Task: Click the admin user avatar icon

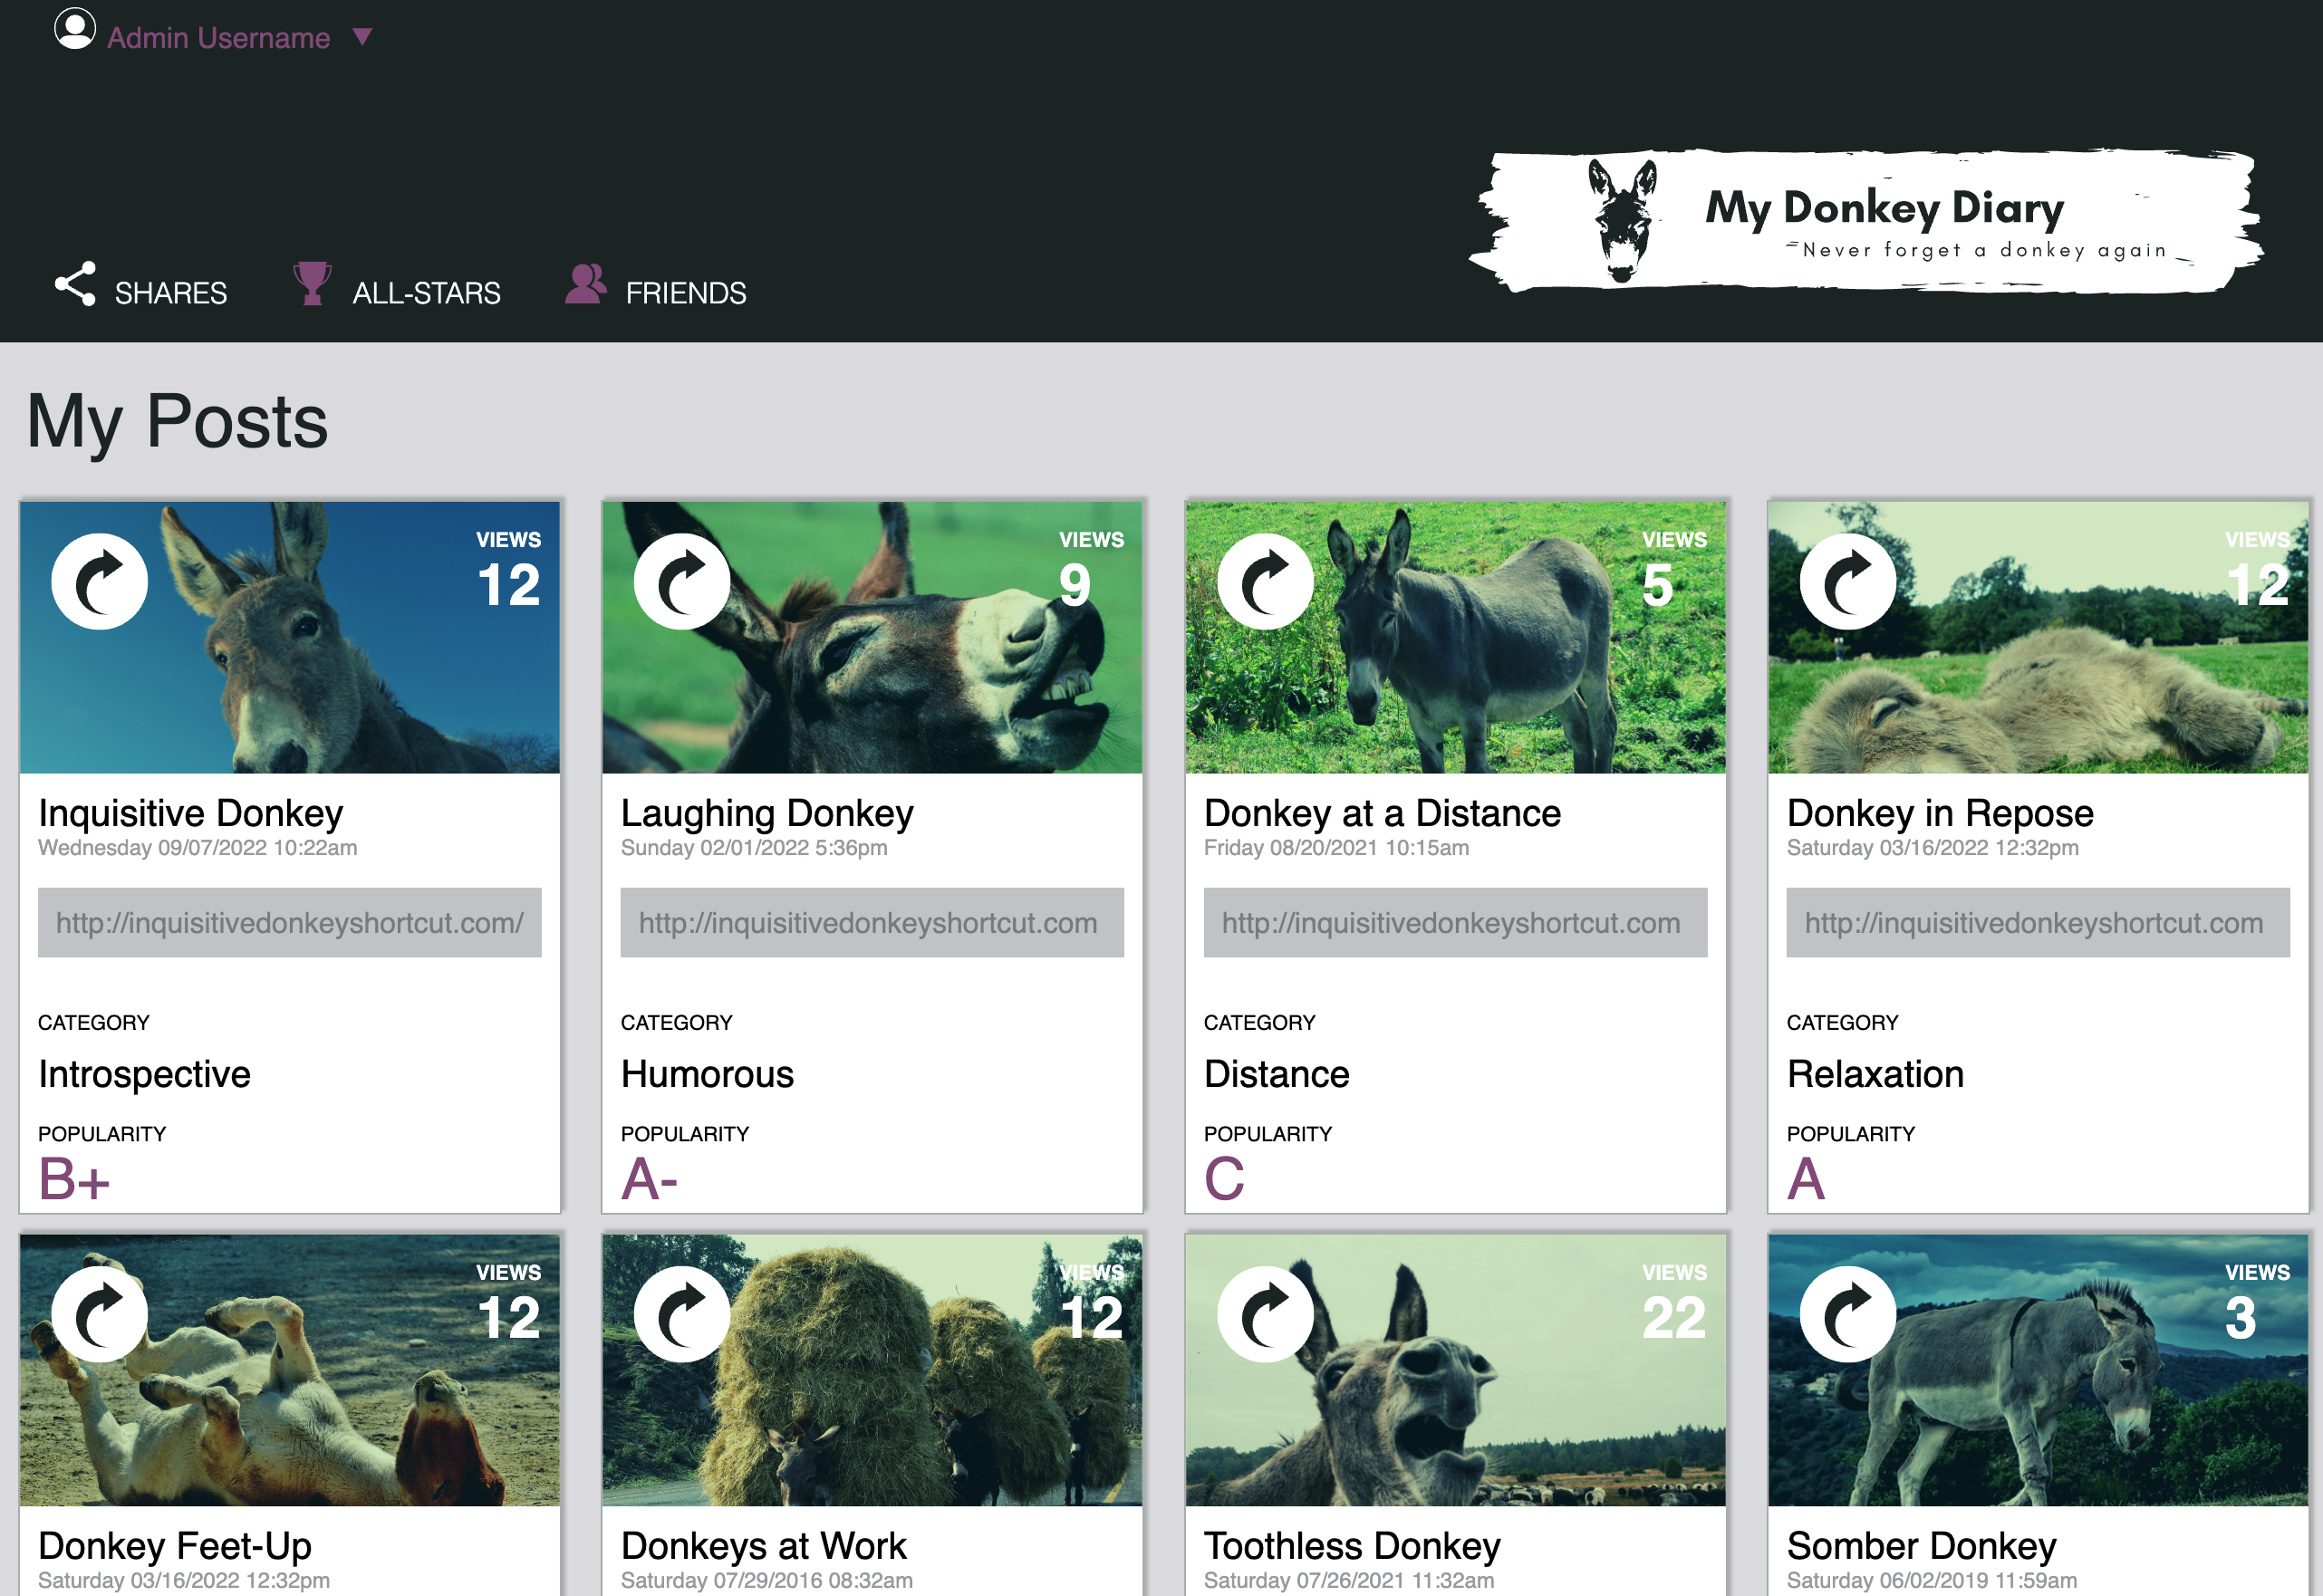Action: tap(75, 29)
